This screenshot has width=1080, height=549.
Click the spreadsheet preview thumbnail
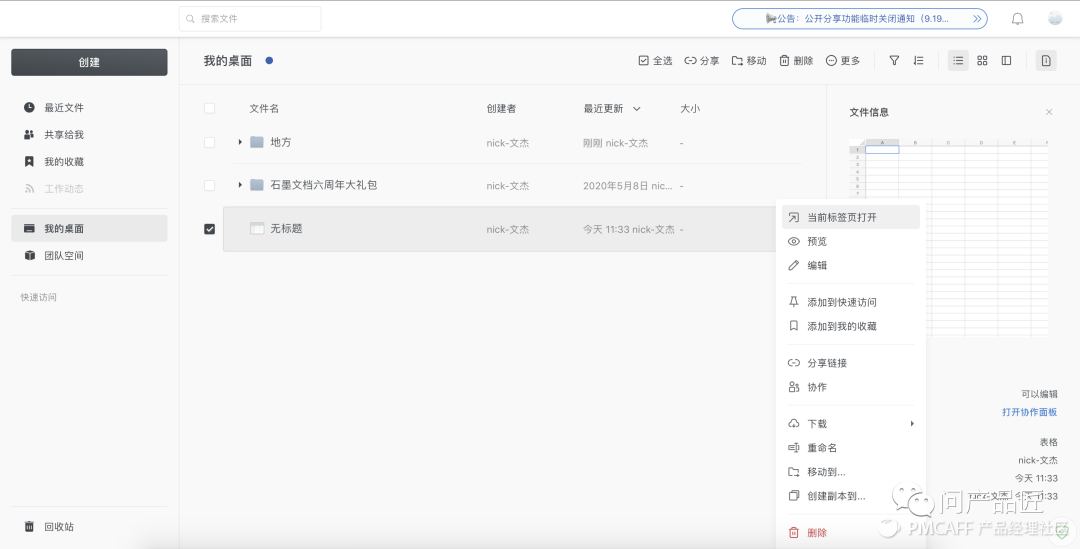(x=948, y=238)
